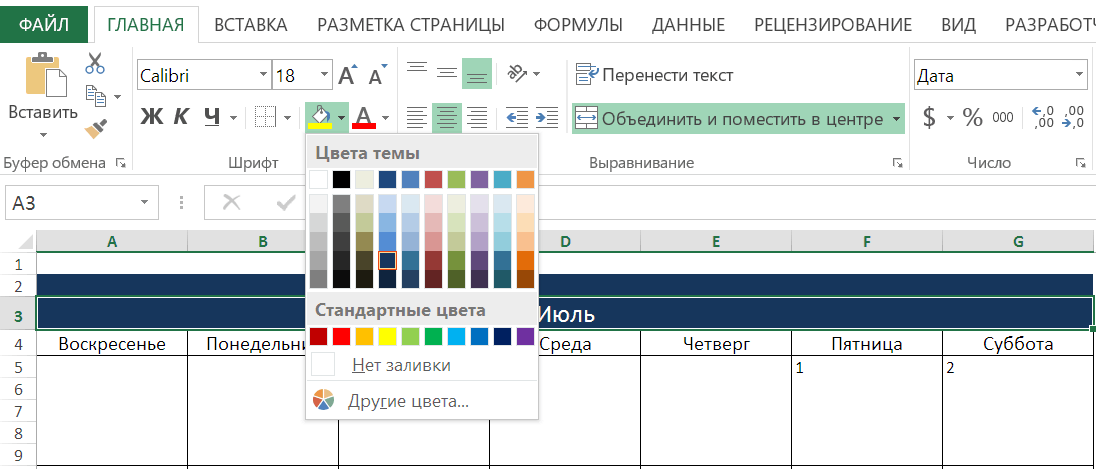Click the fill color paint bucket icon
Screen dimensions: 1096x469
319,117
